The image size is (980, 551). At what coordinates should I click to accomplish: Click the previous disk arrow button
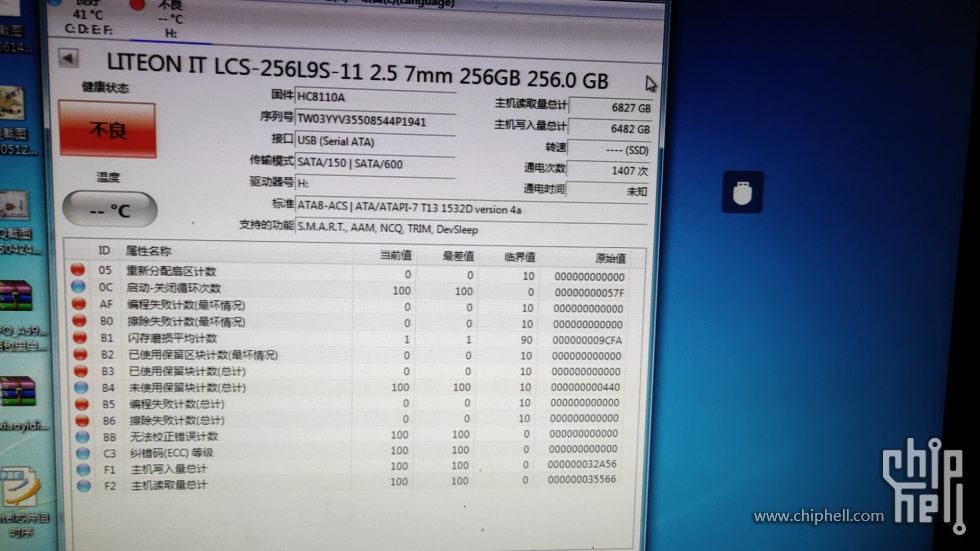pos(69,59)
